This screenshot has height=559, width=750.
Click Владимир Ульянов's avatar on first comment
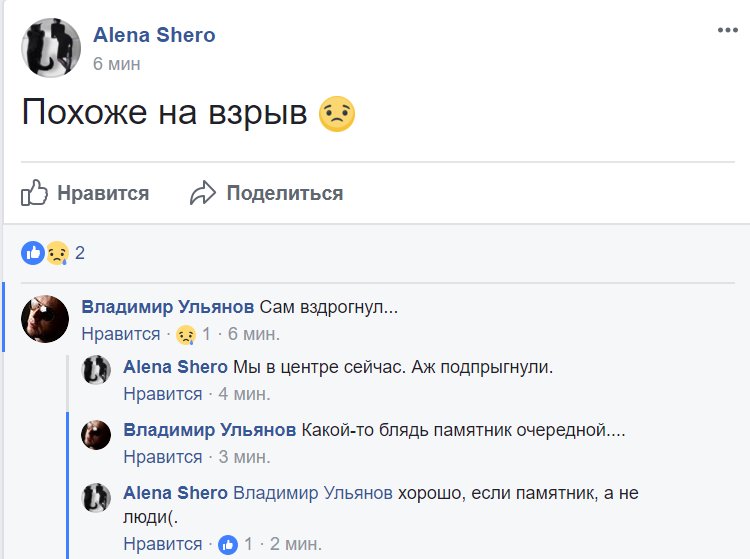pos(45,319)
